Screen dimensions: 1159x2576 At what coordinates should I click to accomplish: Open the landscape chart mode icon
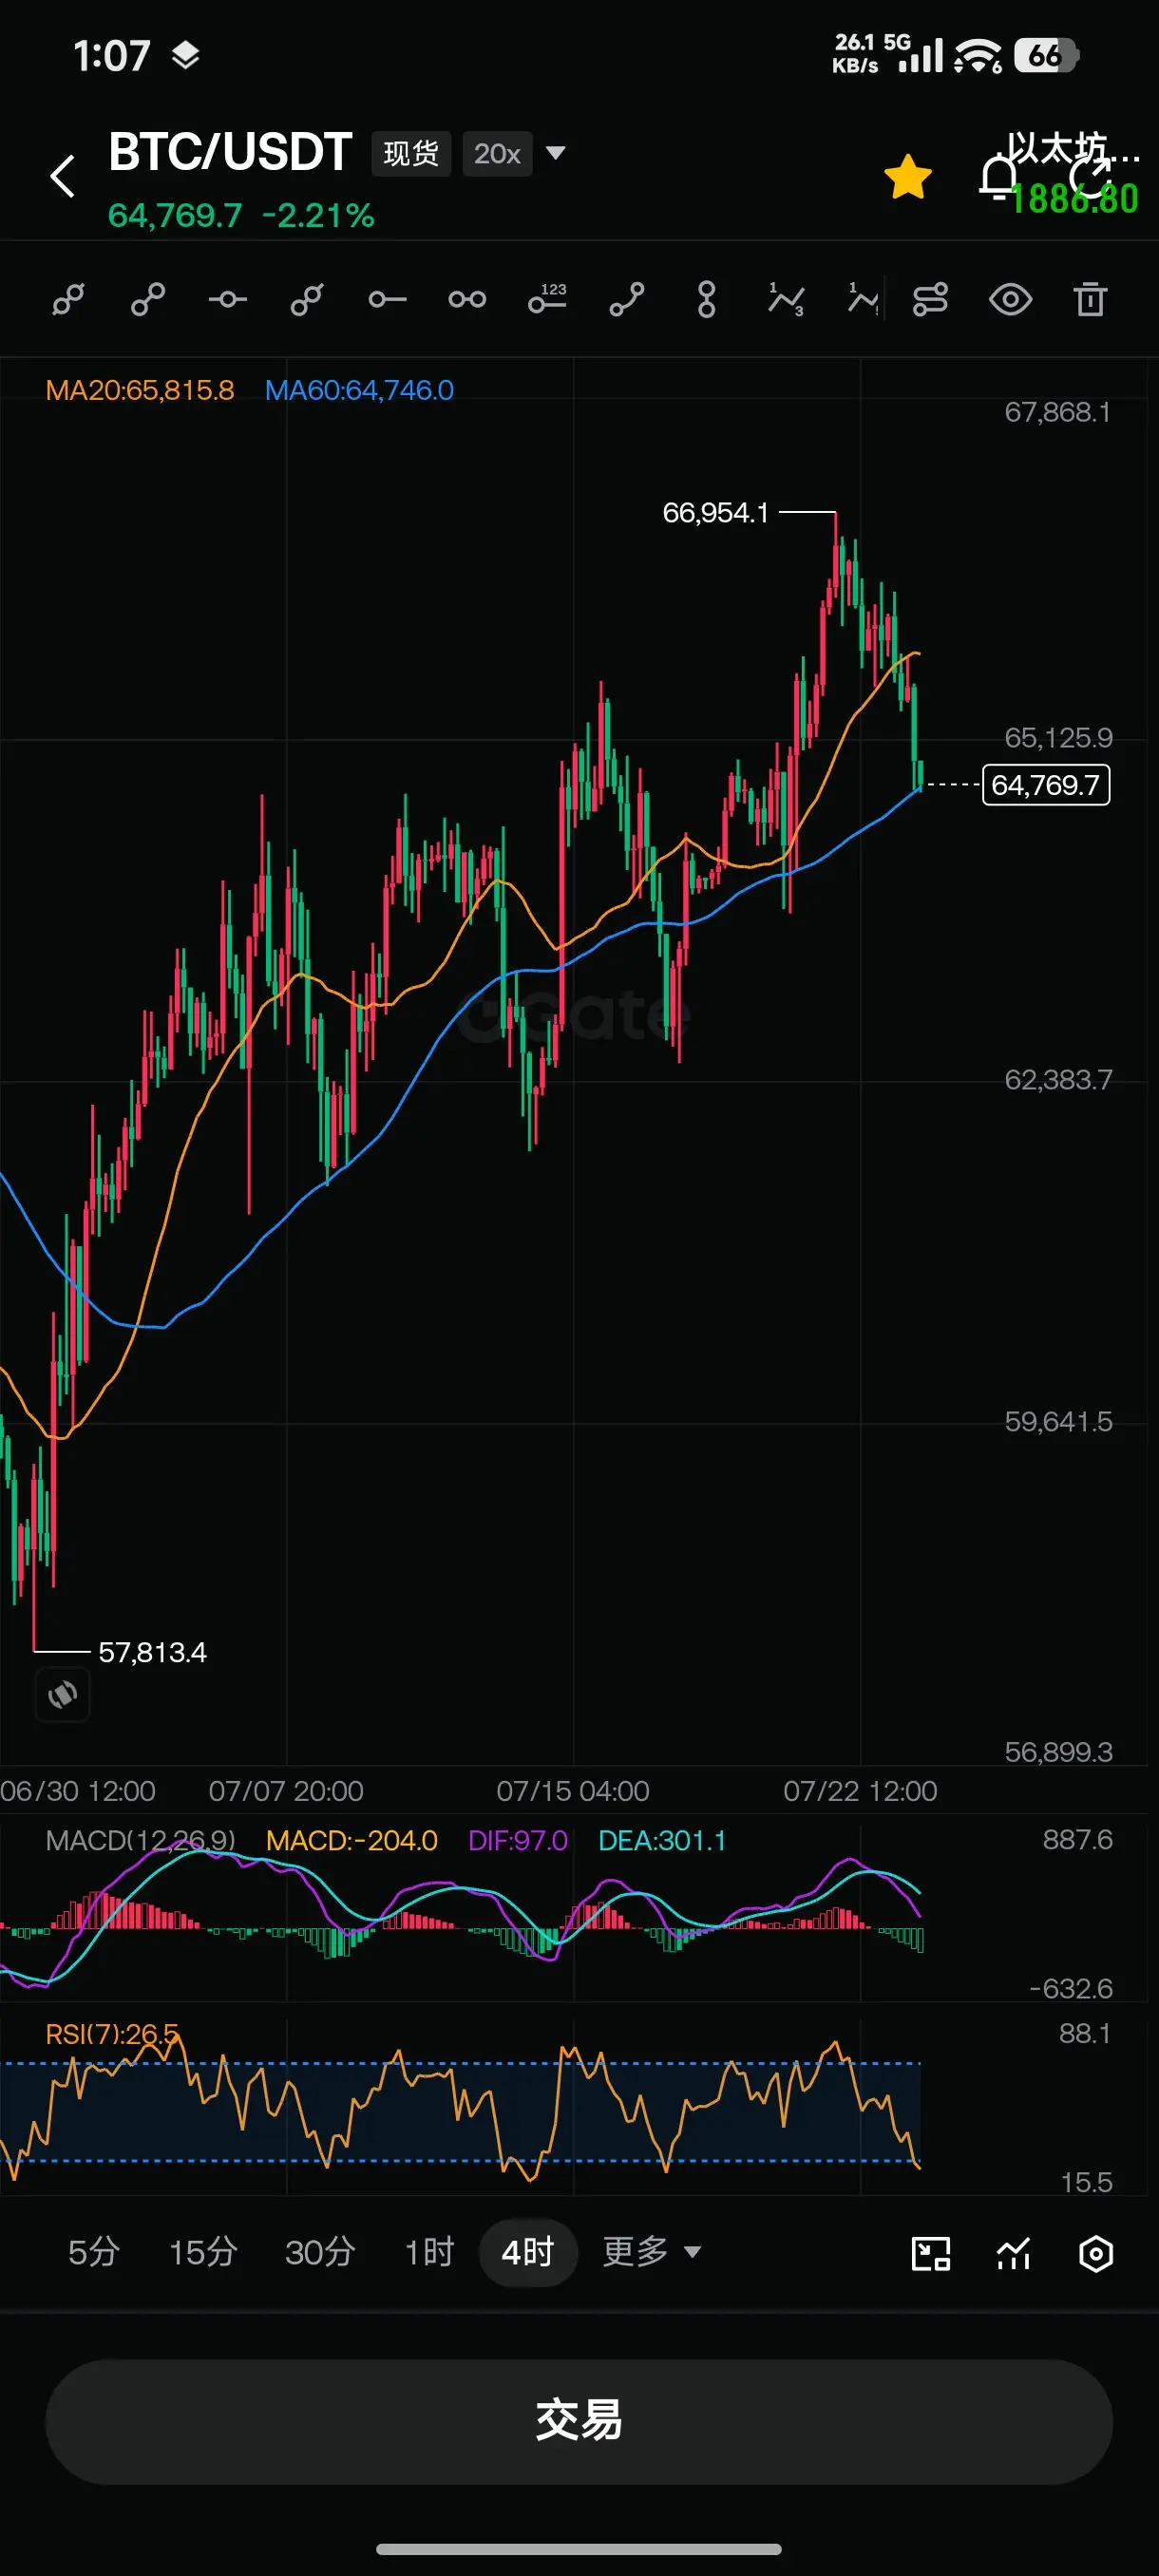[x=931, y=2254]
